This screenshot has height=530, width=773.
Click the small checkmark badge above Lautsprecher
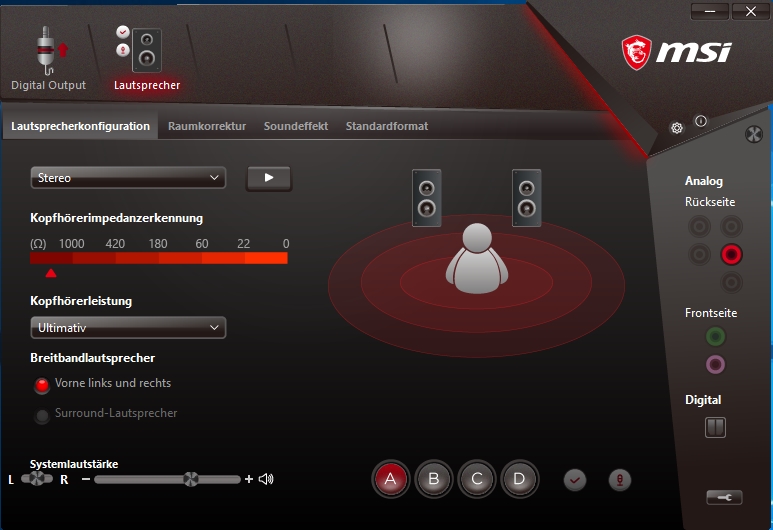(x=123, y=32)
